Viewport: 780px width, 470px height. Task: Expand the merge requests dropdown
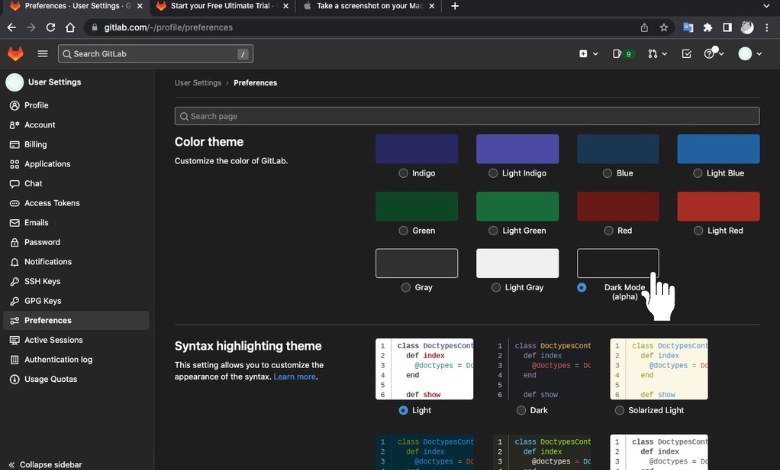[657, 54]
